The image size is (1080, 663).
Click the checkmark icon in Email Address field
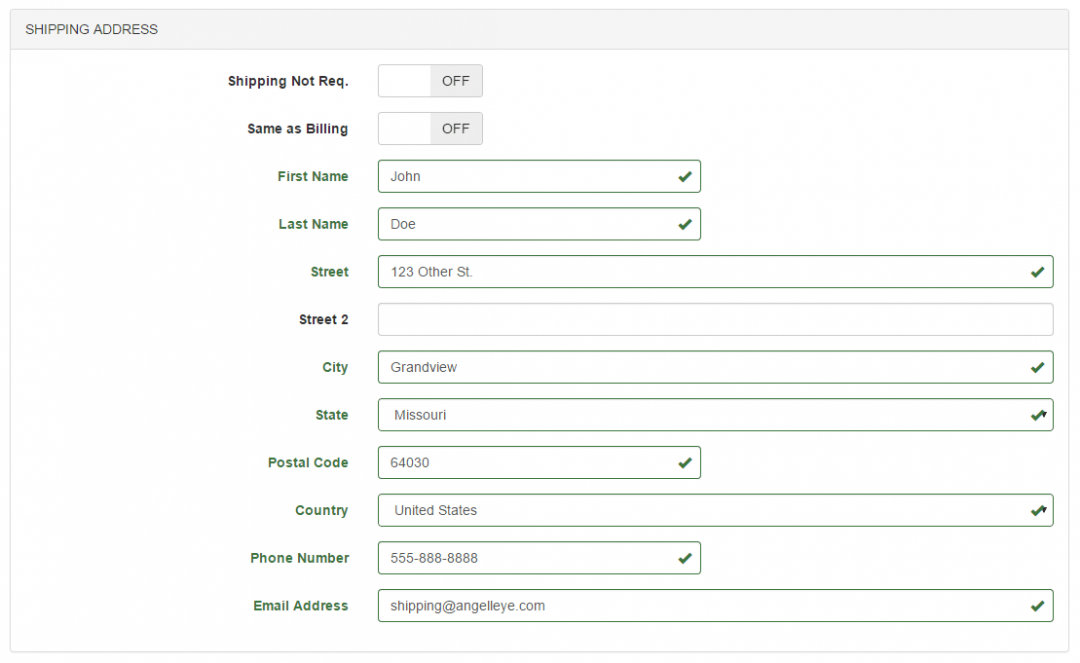tap(1037, 605)
